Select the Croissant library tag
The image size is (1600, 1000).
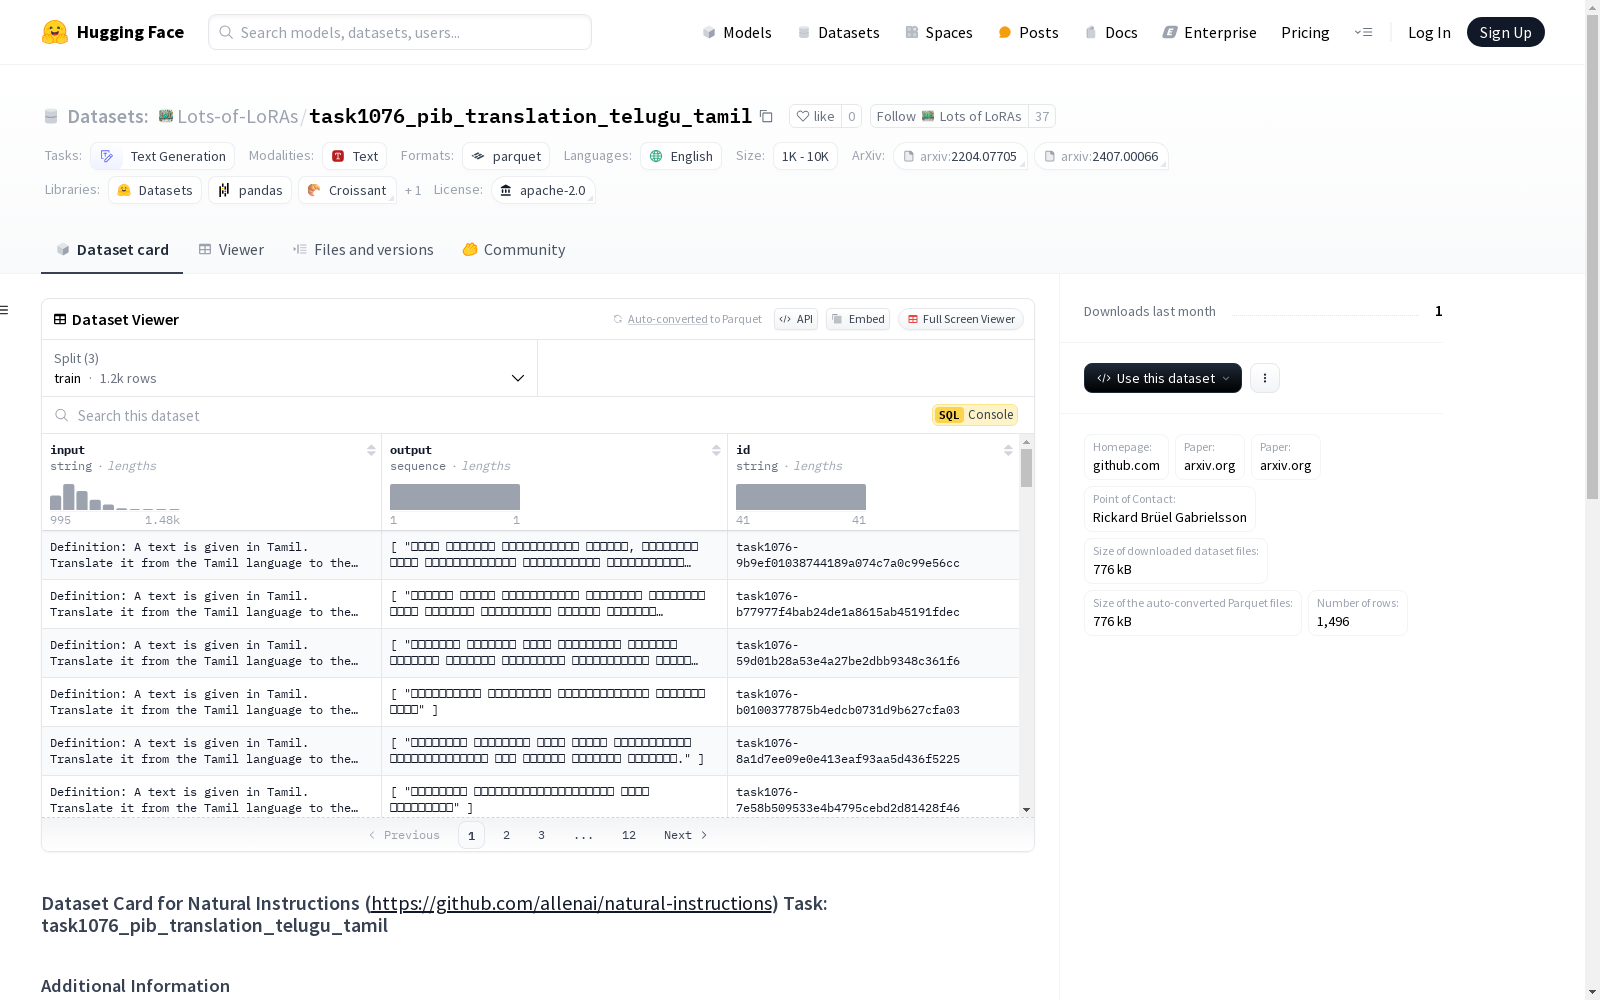pyautogui.click(x=347, y=190)
